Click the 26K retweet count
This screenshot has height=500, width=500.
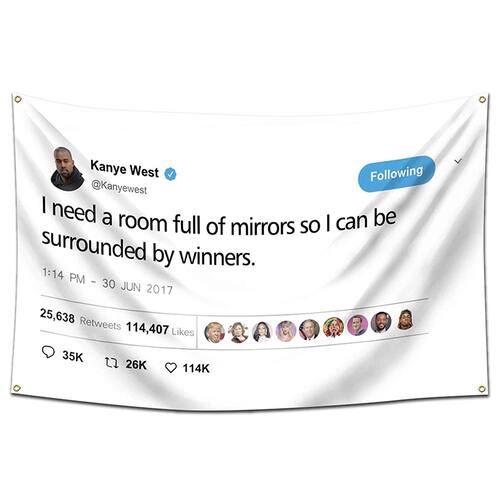pyautogui.click(x=136, y=365)
